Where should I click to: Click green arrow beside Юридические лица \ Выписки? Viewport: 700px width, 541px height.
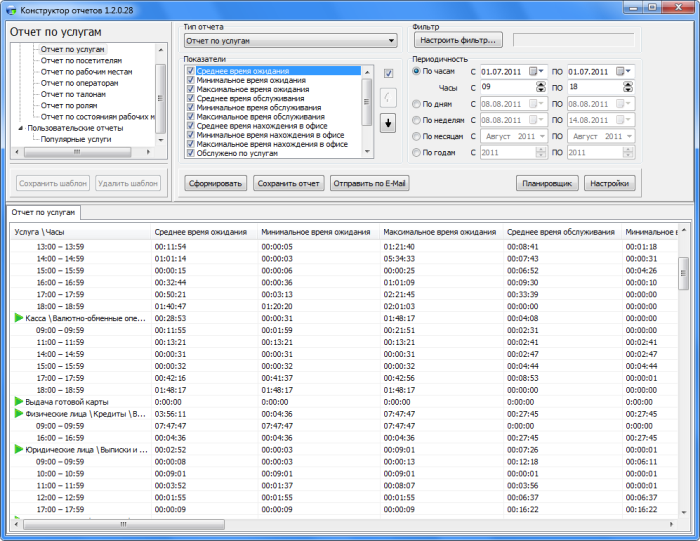coord(18,449)
